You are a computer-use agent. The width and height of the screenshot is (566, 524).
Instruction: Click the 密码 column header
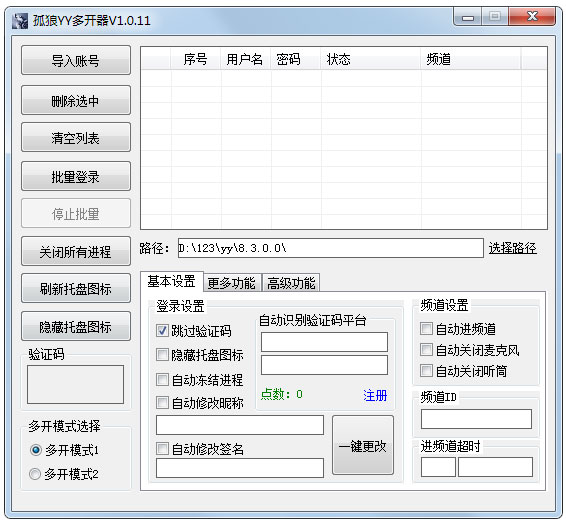click(295, 59)
